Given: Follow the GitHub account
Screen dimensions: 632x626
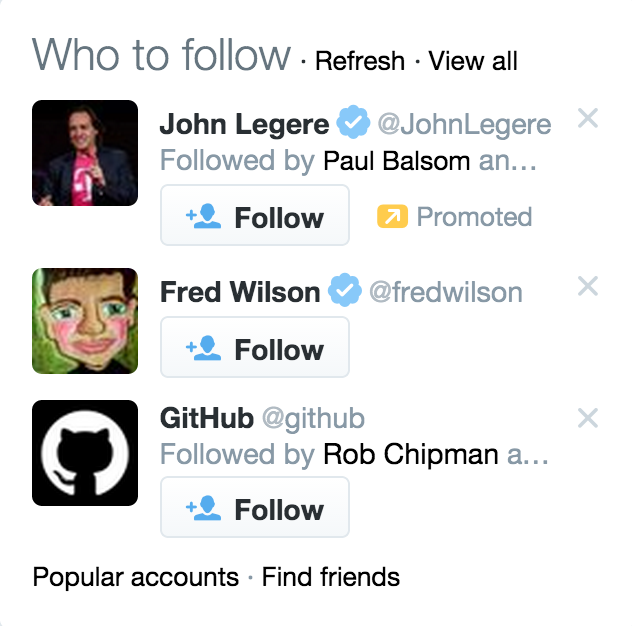Looking at the screenshot, I should click(255, 507).
